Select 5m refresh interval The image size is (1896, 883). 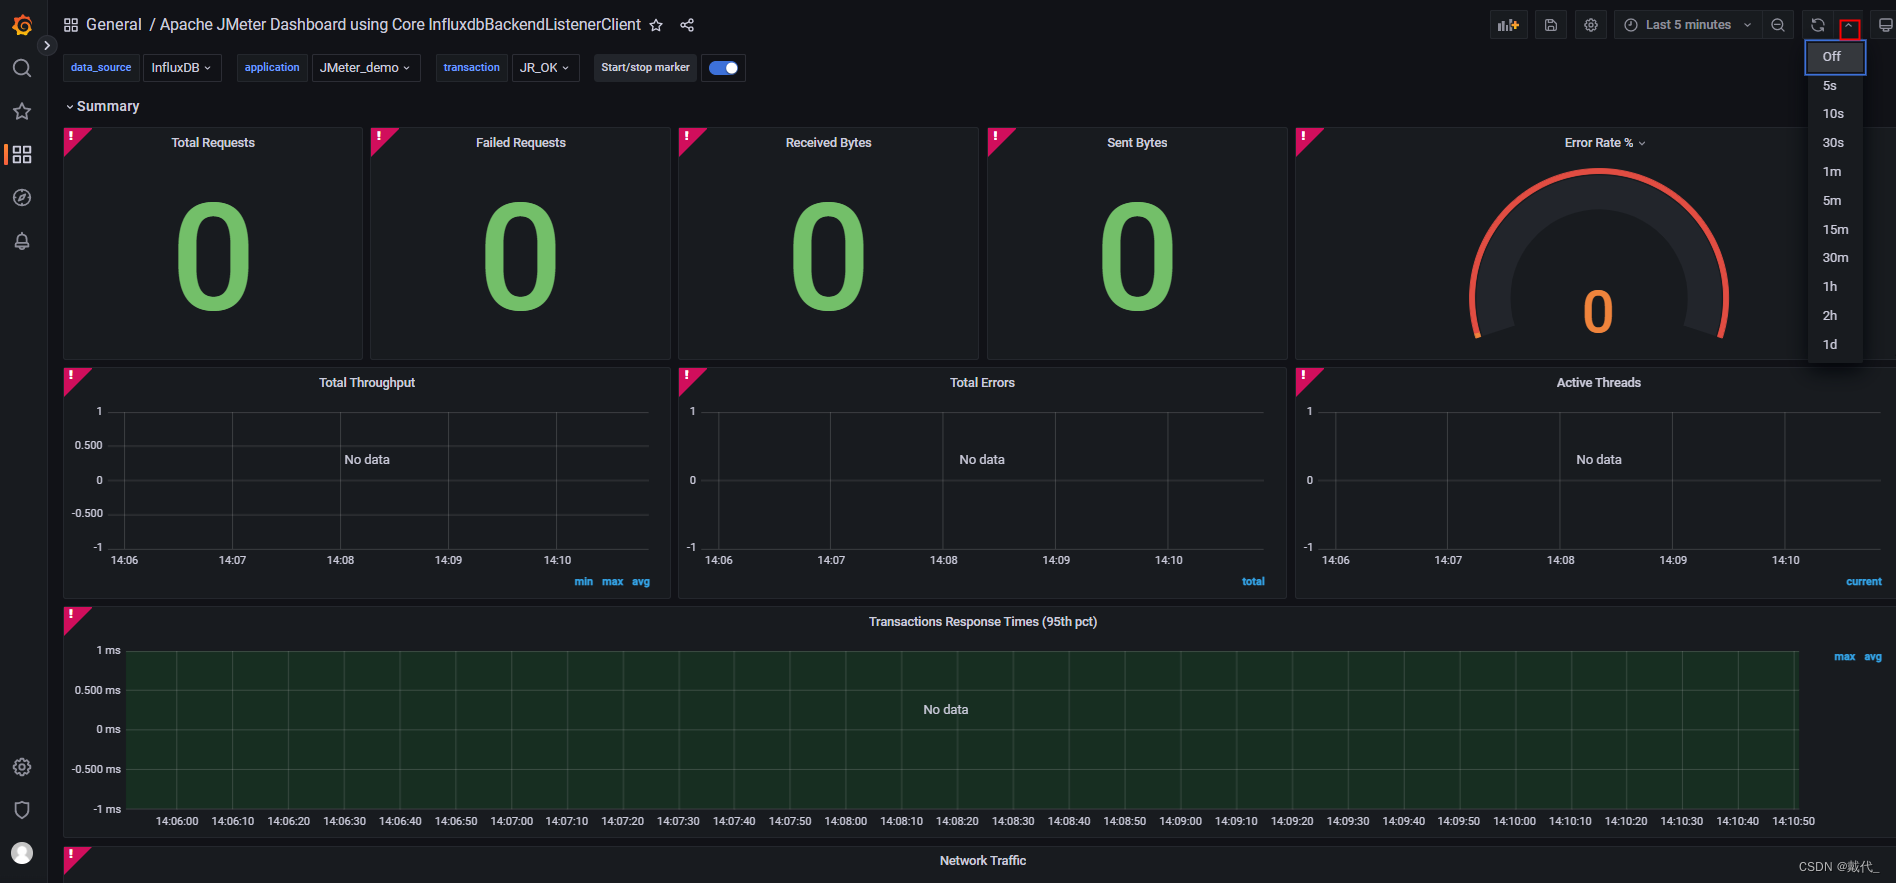[x=1835, y=201]
